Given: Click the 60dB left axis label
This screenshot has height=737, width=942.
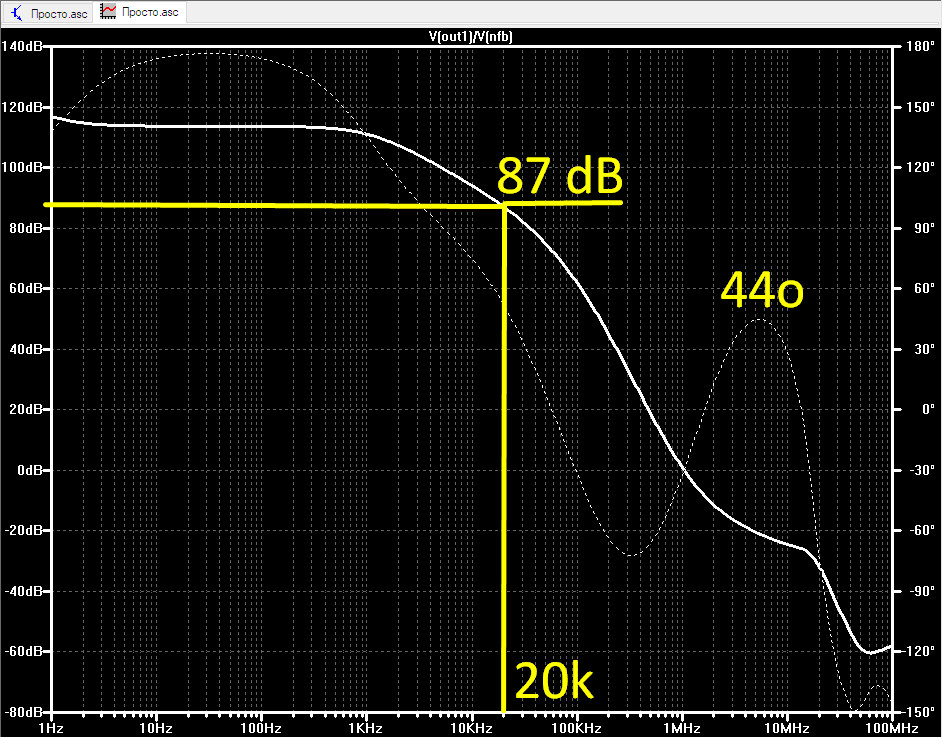Looking at the screenshot, I should [26, 288].
